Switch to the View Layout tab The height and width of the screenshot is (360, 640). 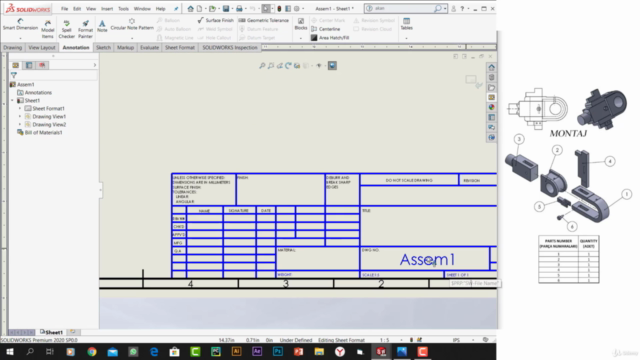coord(42,48)
